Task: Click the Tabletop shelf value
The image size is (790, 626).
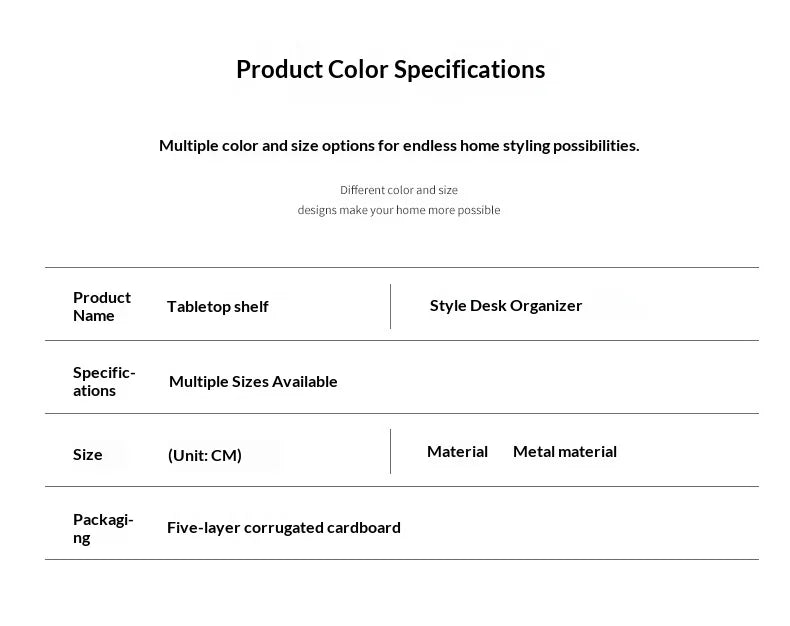Action: (x=218, y=306)
